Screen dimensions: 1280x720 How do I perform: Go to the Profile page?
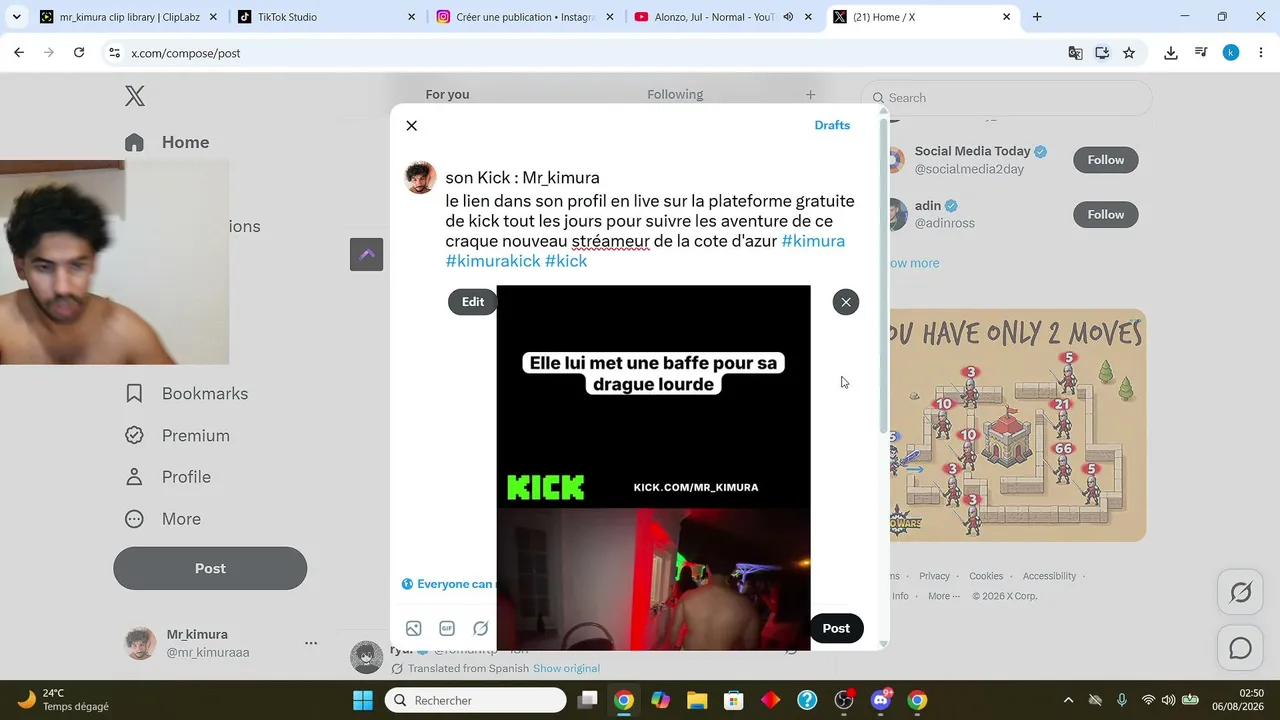tap(168, 477)
